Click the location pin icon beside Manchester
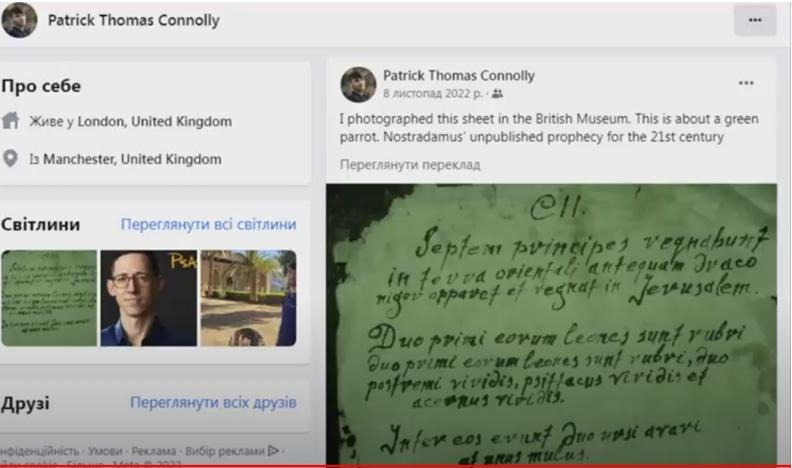 (x=10, y=159)
